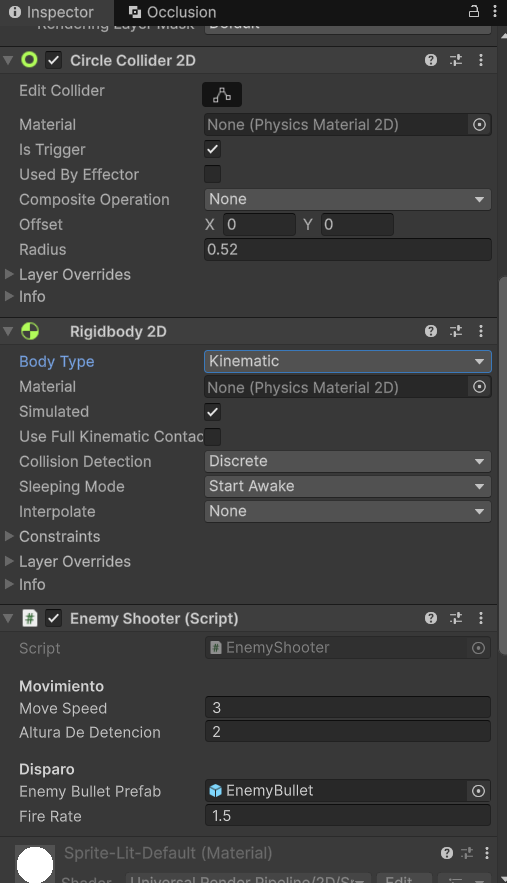Click the Rigidbody 2D title text
Screen dimensions: 507x883
point(118,331)
